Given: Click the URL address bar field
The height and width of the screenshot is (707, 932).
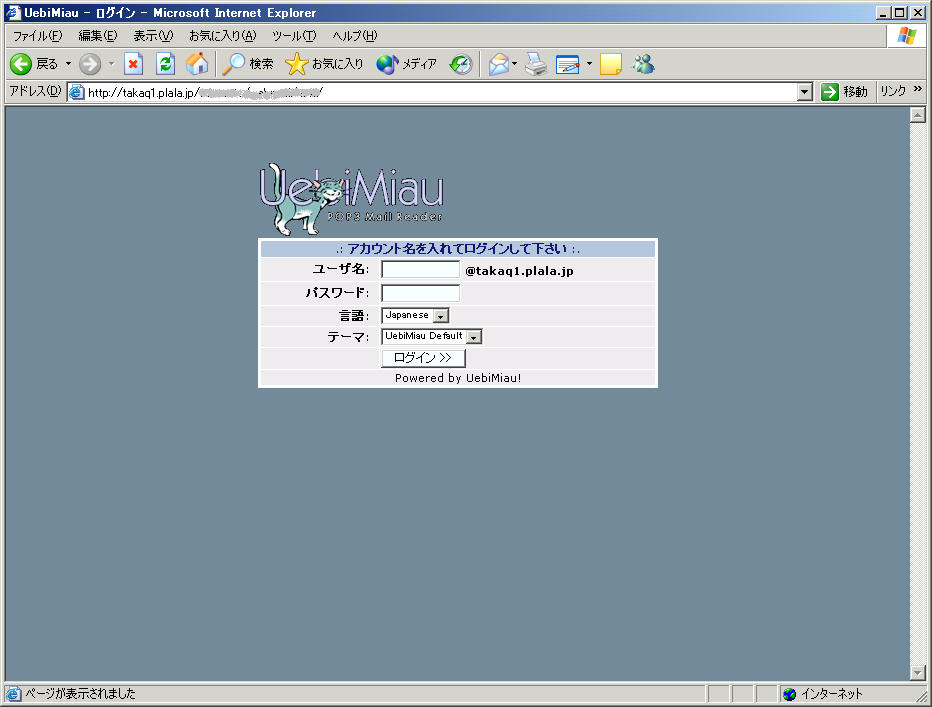Looking at the screenshot, I should tap(440, 92).
